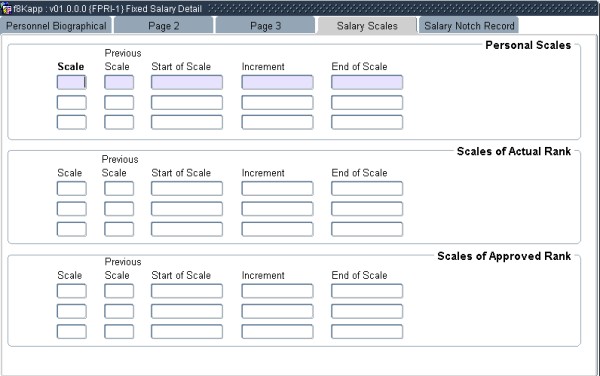Click third-row Previous Scale field in Approved Rank
600x376 pixels.
point(119,332)
